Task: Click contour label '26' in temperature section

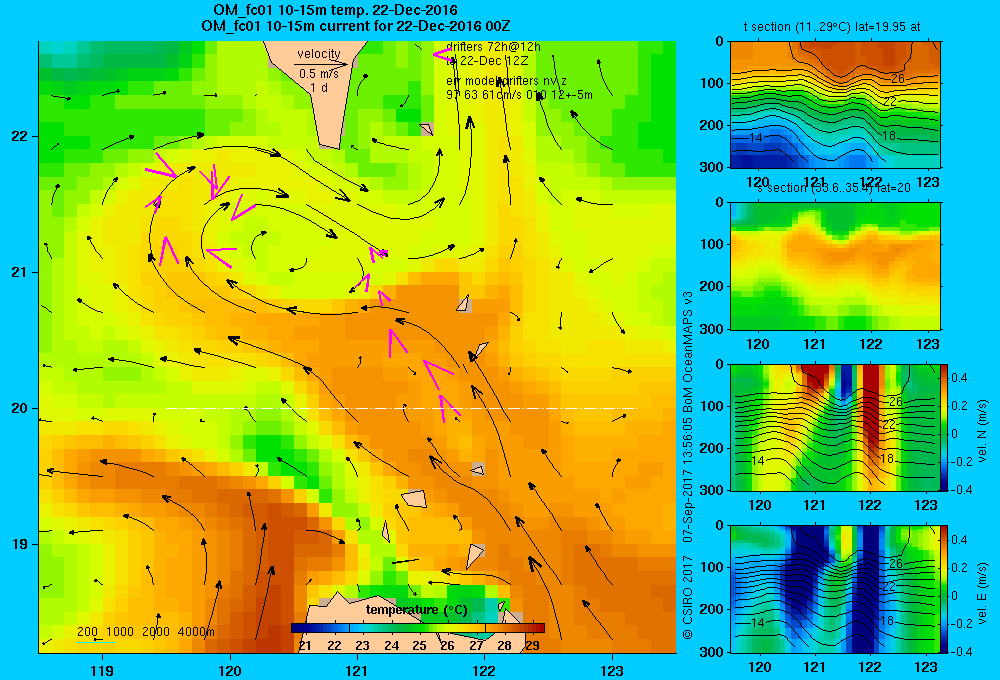Action: [897, 78]
